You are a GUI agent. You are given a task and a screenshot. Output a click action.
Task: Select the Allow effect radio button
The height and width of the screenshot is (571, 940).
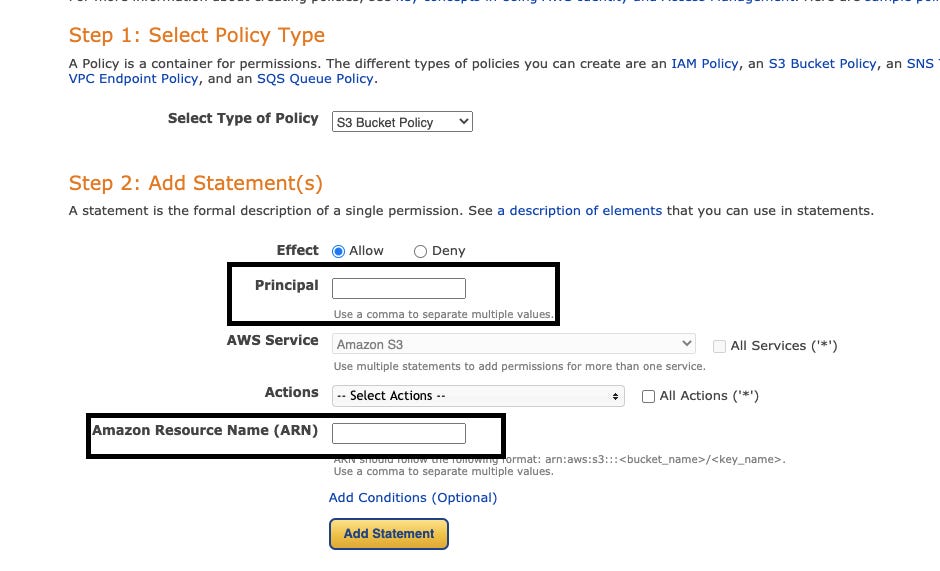(x=338, y=251)
